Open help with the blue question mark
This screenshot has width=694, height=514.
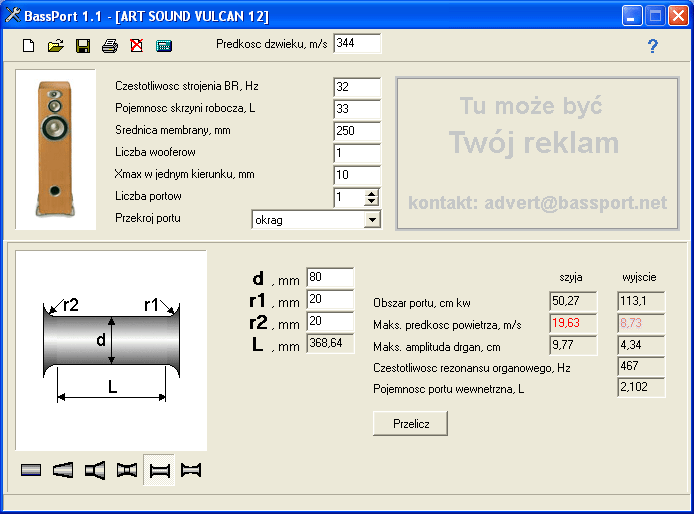click(x=653, y=46)
